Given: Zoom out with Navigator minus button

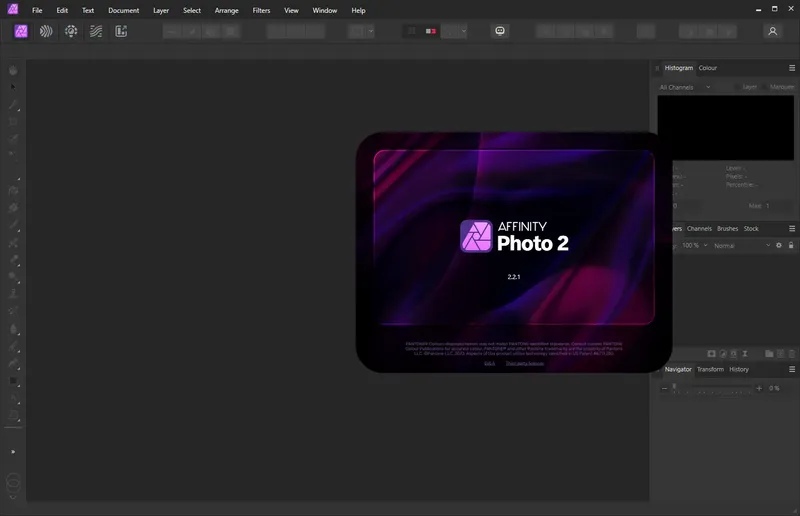Looking at the screenshot, I should click(664, 388).
